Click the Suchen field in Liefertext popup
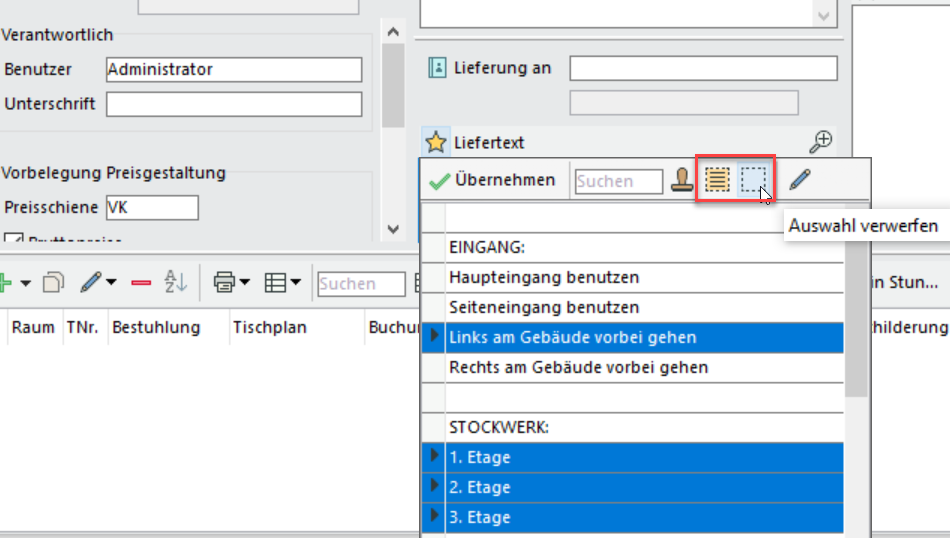The width and height of the screenshot is (950, 538). tap(618, 181)
